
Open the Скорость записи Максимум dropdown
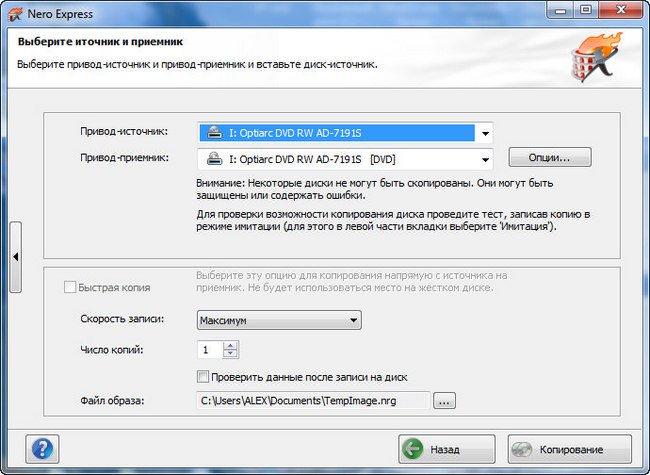[279, 320]
